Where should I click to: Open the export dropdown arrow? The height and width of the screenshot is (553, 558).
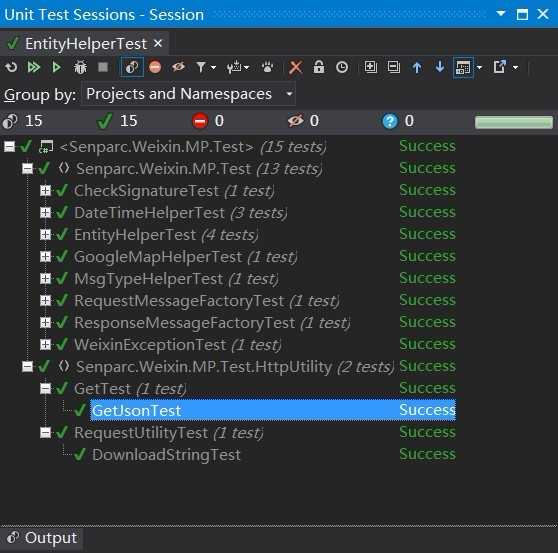tap(515, 67)
